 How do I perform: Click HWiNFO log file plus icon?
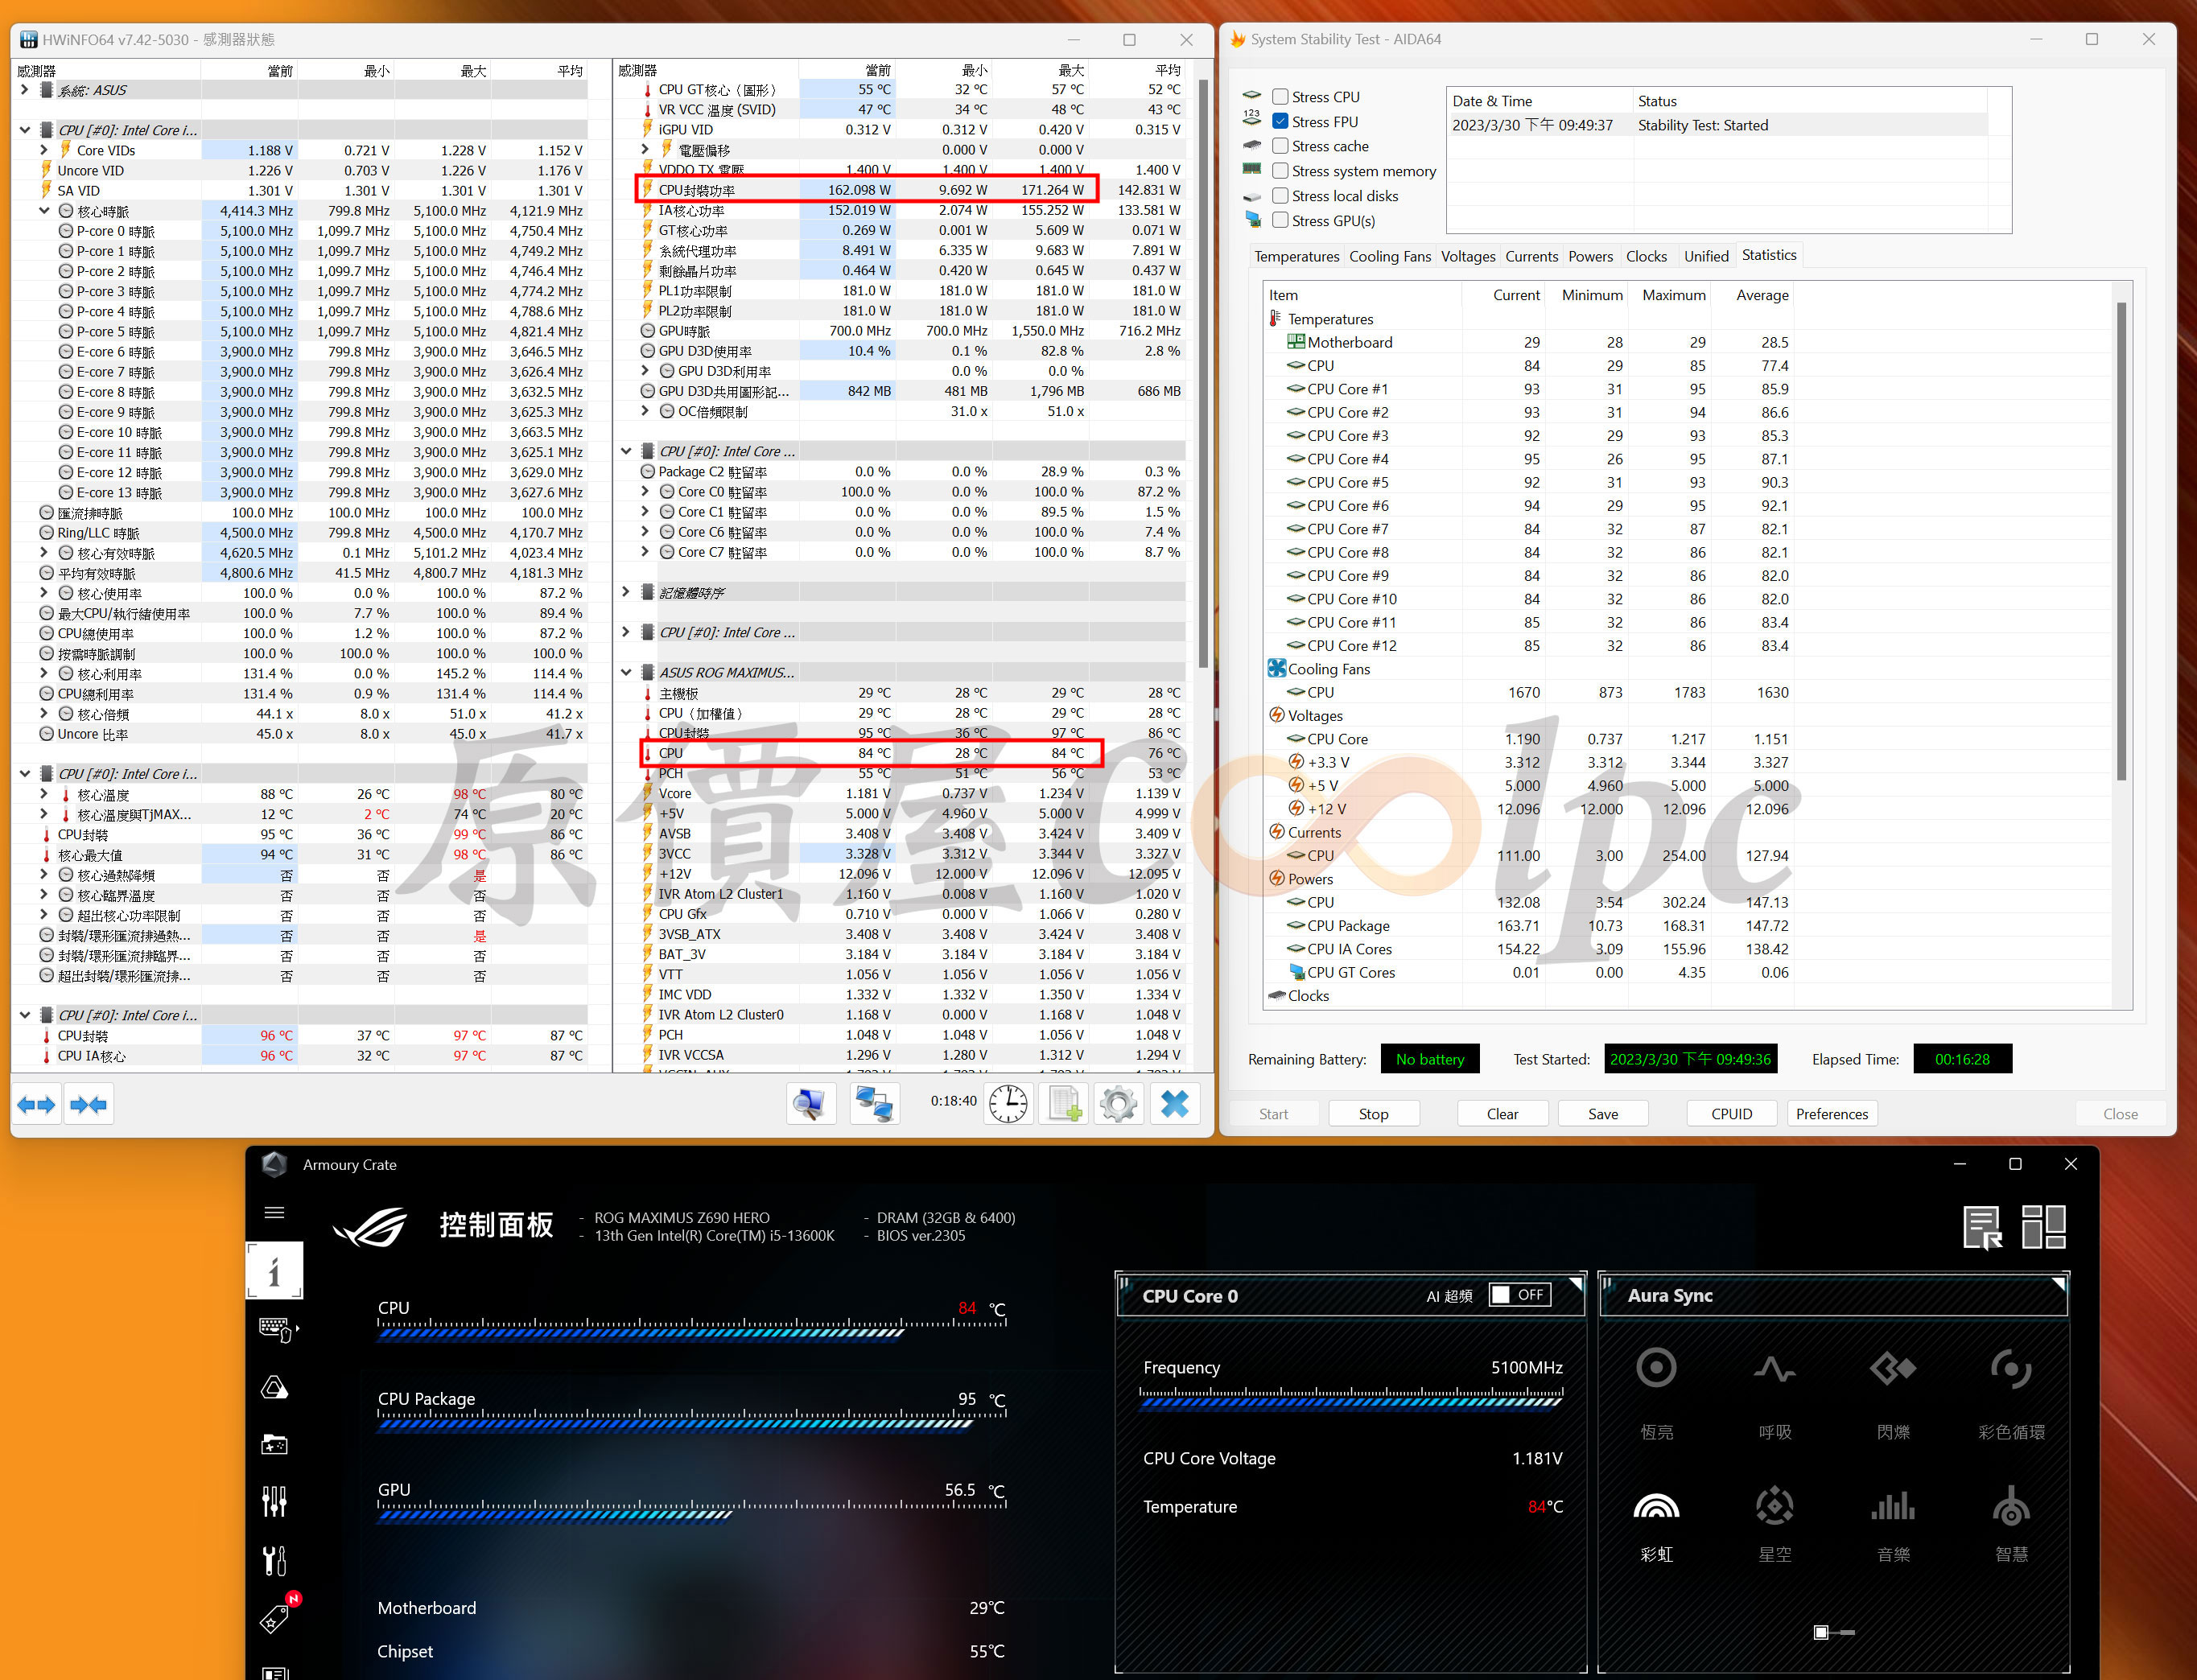click(1064, 1104)
